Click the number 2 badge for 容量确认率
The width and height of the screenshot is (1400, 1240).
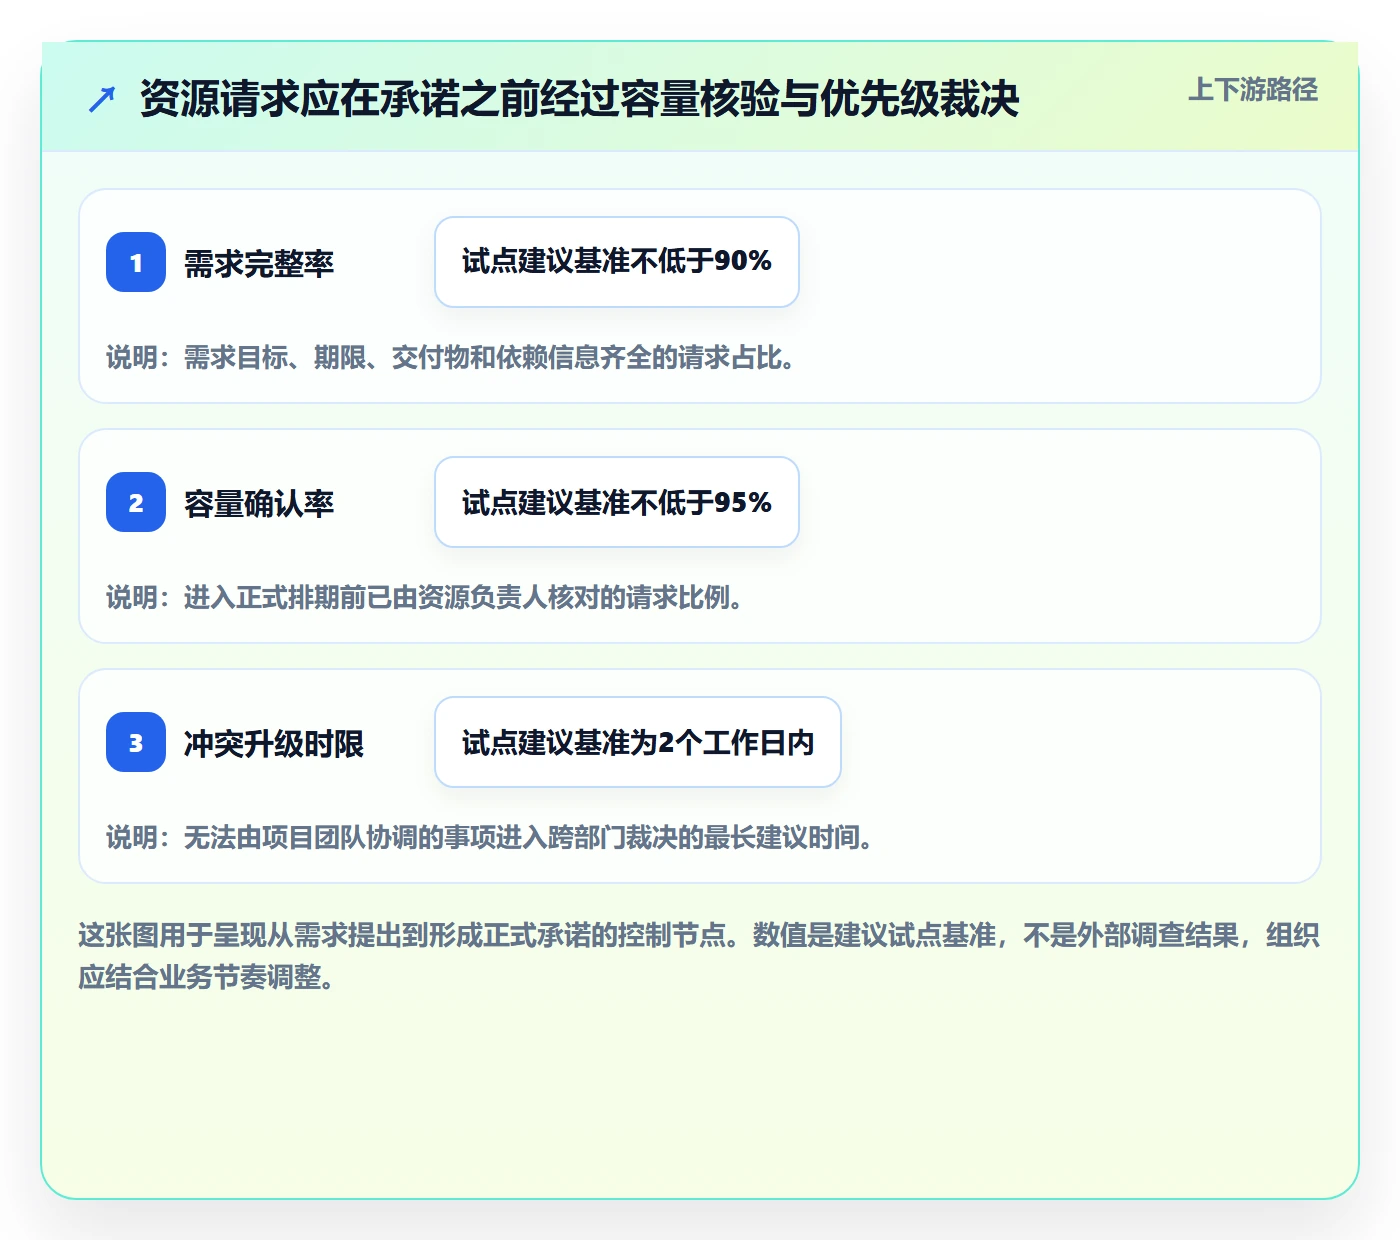point(136,502)
